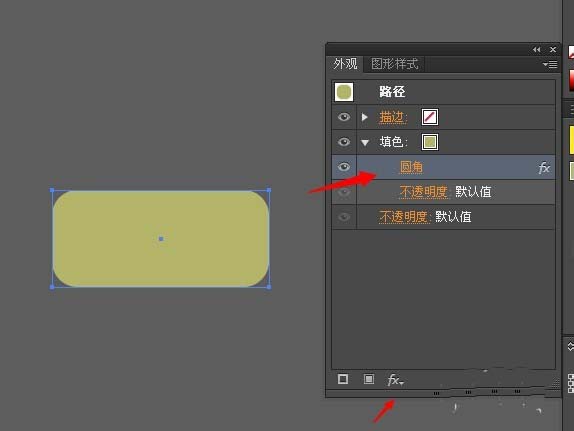Open the 圆角 effect settings link

point(411,167)
